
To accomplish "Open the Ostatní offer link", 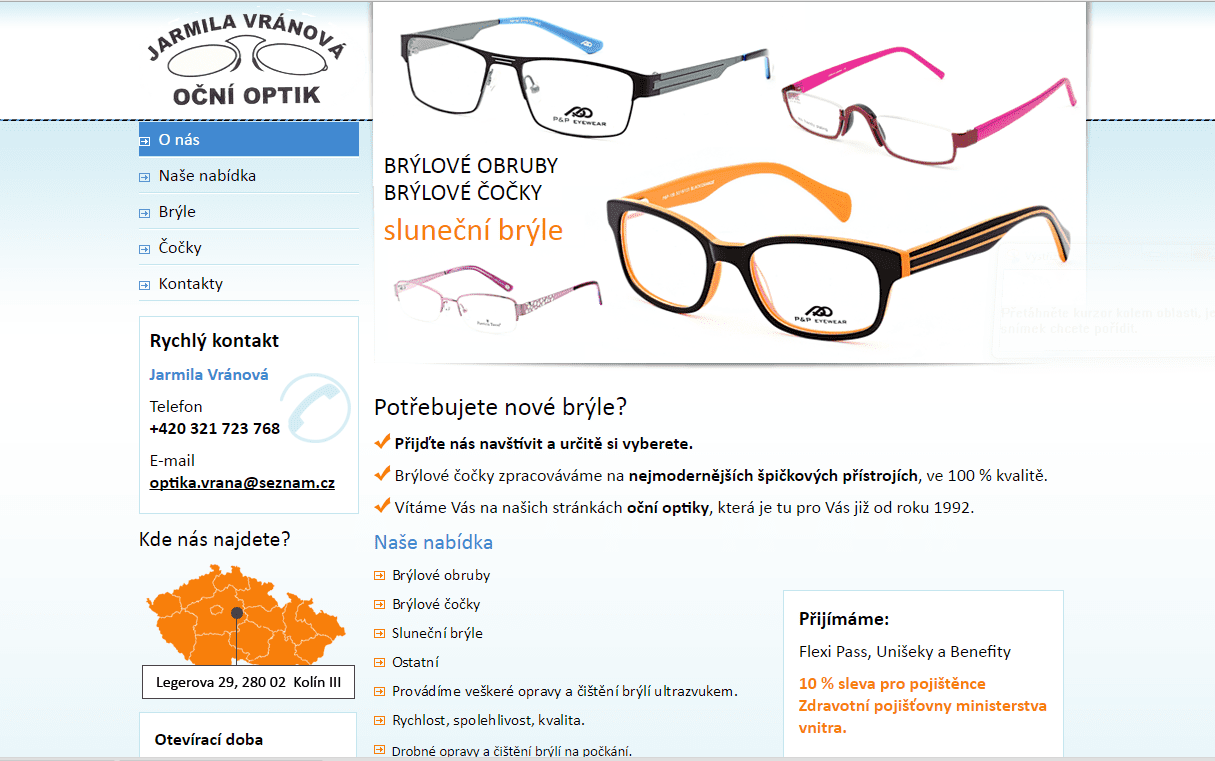I will (416, 662).
